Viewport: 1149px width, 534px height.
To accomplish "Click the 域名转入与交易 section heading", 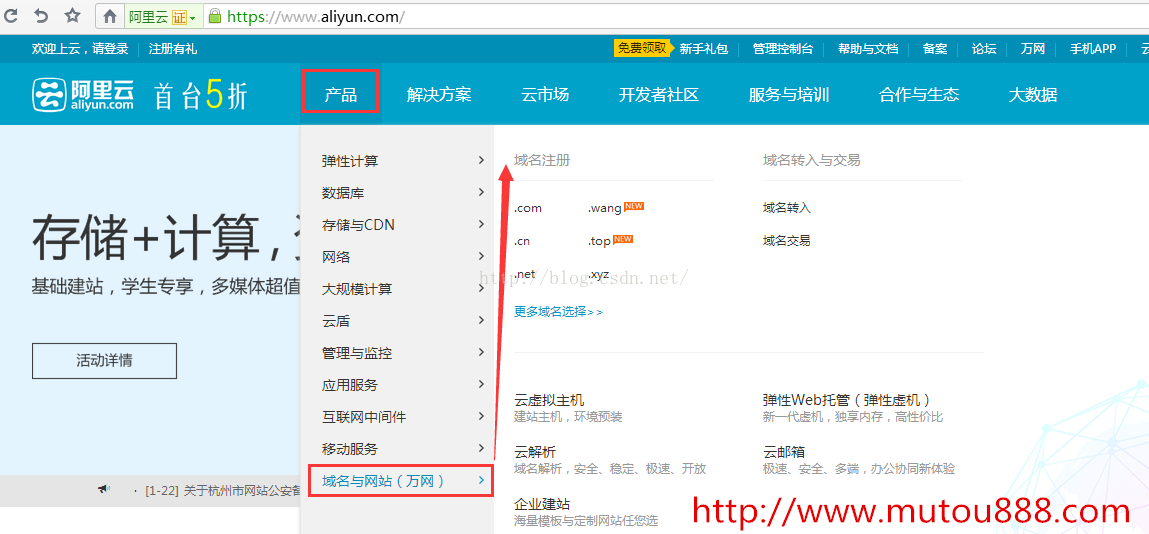I will 811,160.
